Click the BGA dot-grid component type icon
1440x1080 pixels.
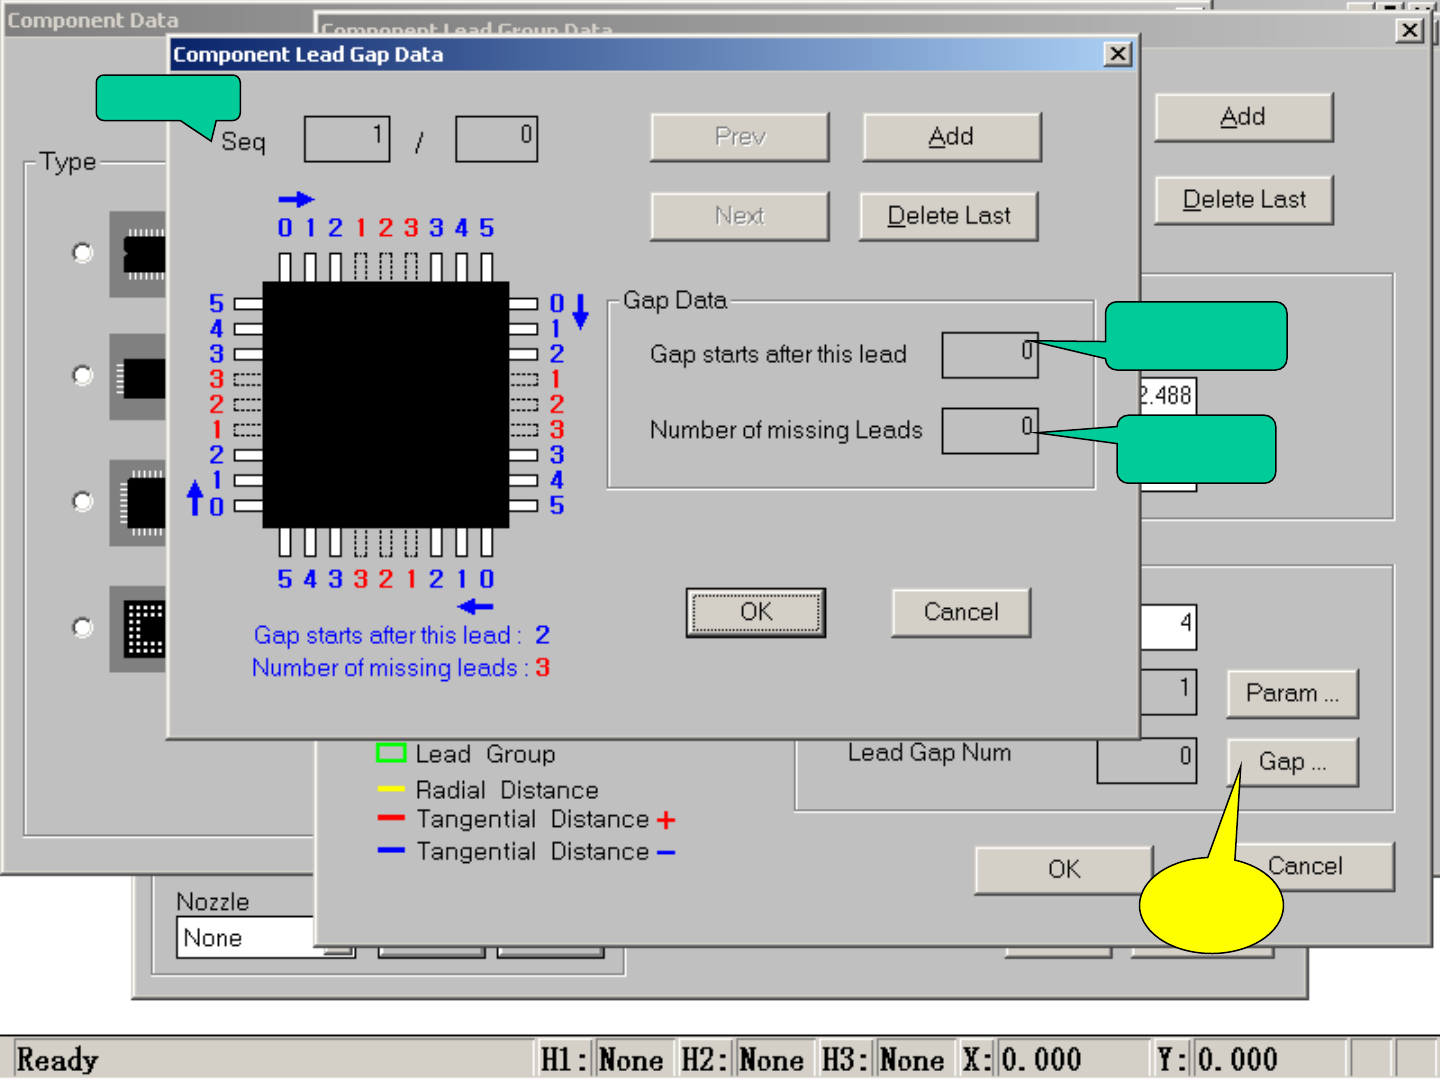[x=138, y=629]
